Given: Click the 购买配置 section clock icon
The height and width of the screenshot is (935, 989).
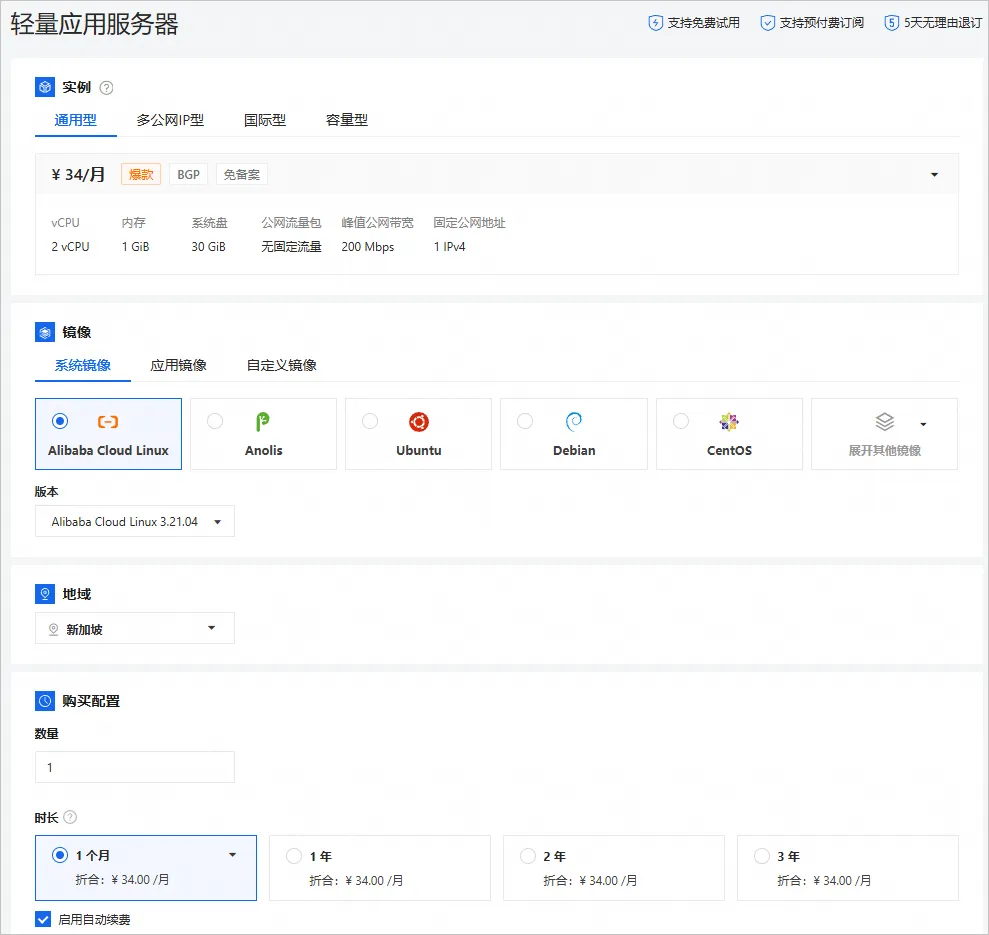Looking at the screenshot, I should click(x=45, y=701).
